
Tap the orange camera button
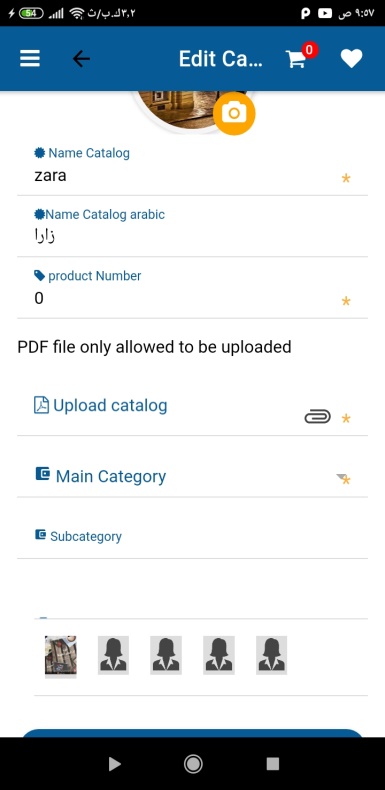click(x=234, y=113)
